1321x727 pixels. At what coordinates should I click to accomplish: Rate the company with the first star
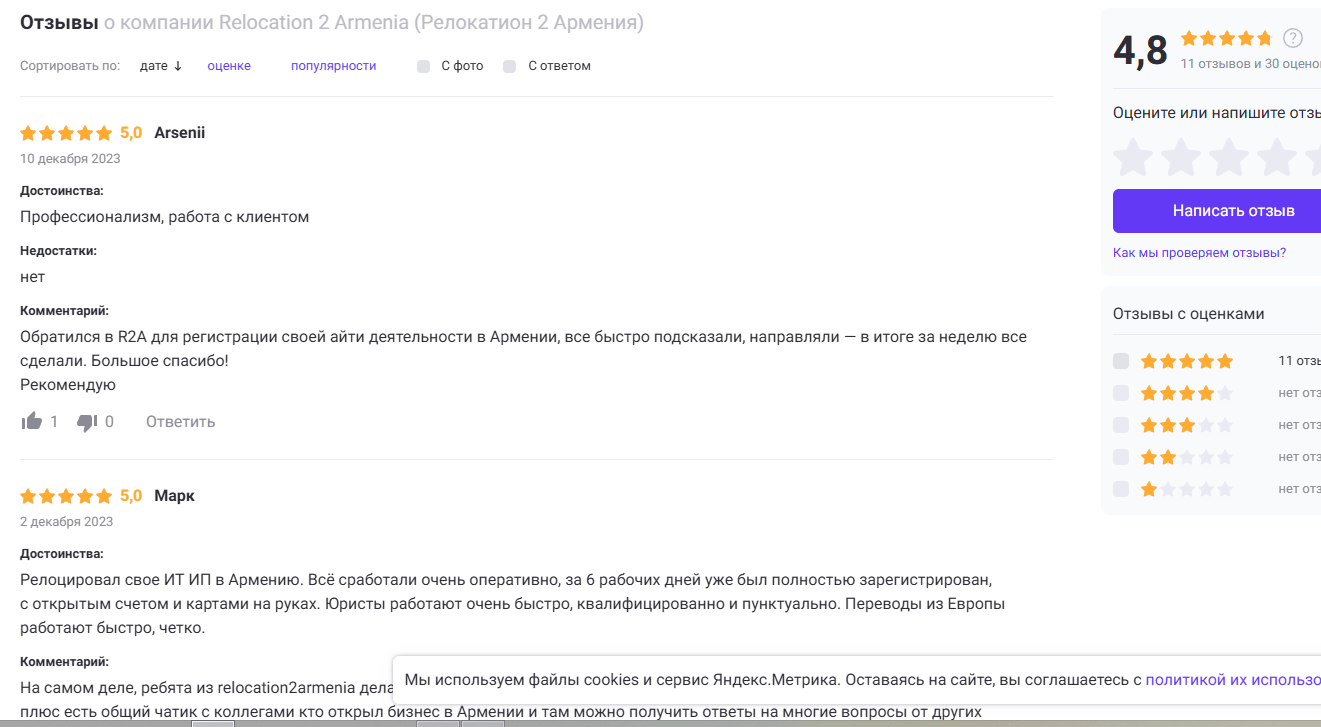tap(1133, 158)
